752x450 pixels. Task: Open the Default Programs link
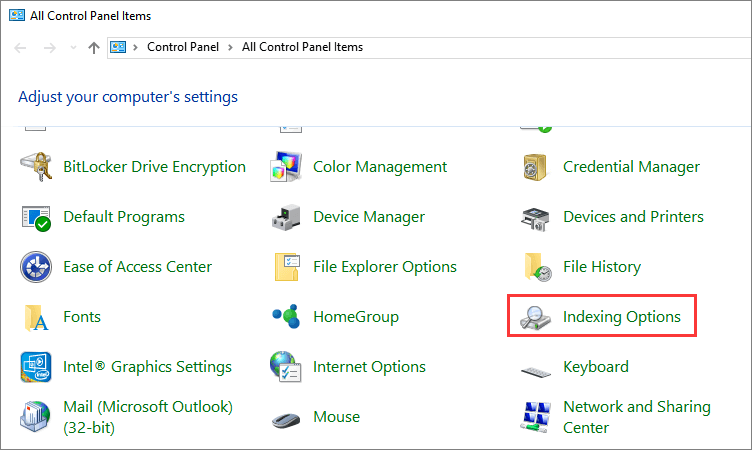coord(123,217)
